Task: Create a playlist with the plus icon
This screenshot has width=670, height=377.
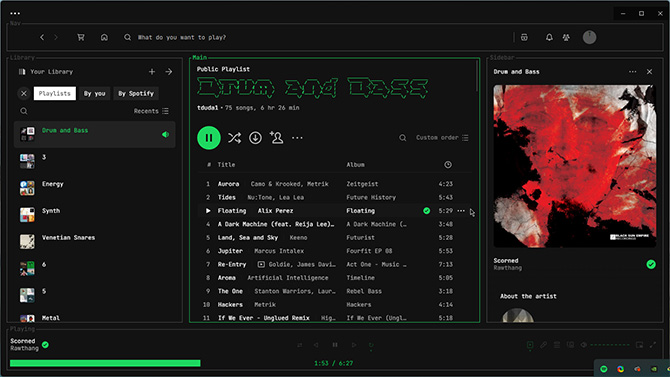Action: [x=152, y=72]
